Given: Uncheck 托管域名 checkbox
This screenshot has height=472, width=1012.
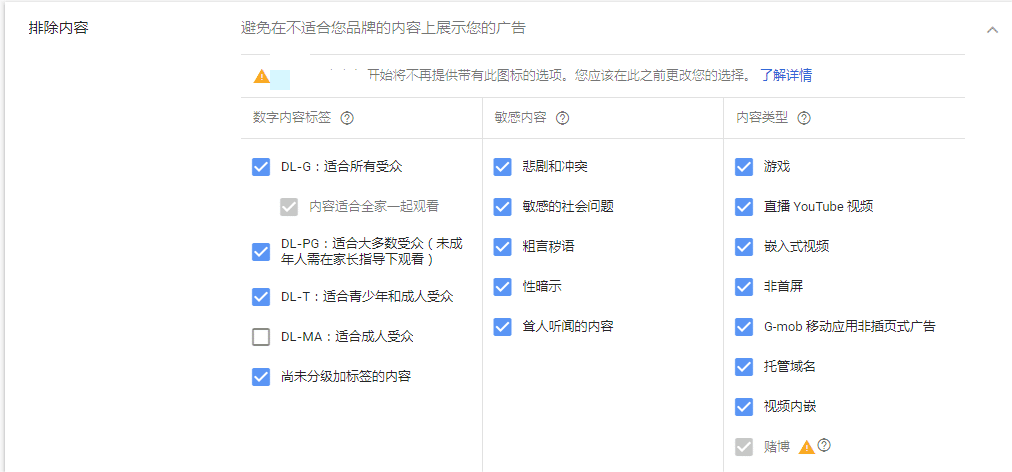Looking at the screenshot, I should click(744, 367).
